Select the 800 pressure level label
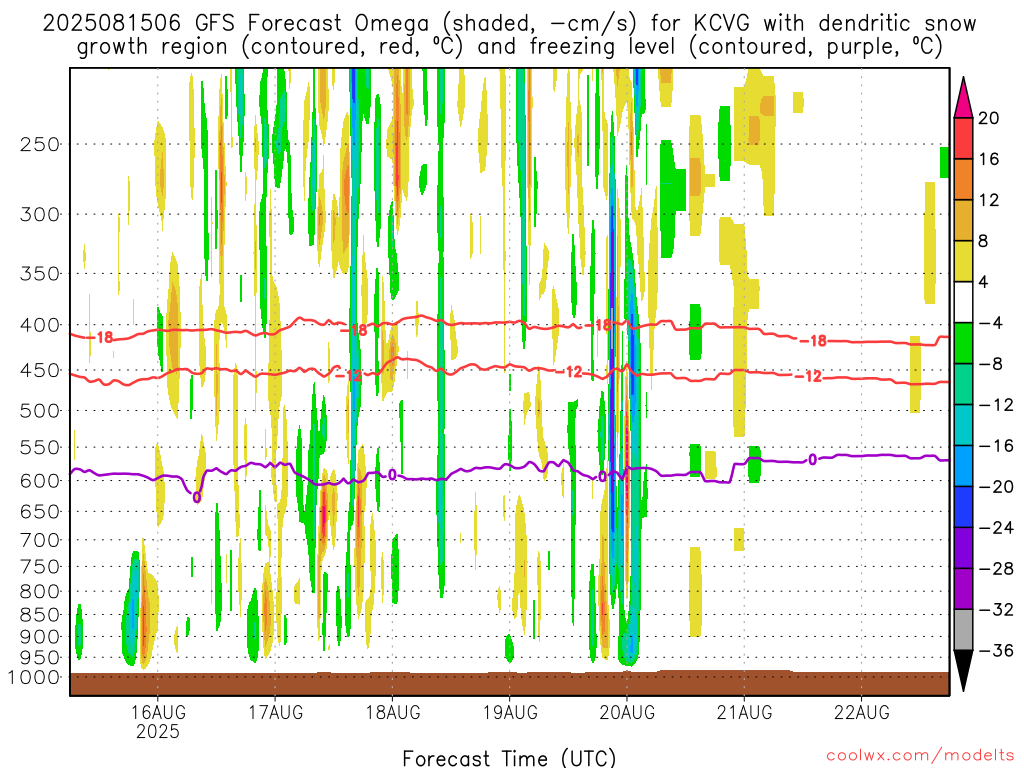The image size is (1024, 768). pyautogui.click(x=40, y=592)
